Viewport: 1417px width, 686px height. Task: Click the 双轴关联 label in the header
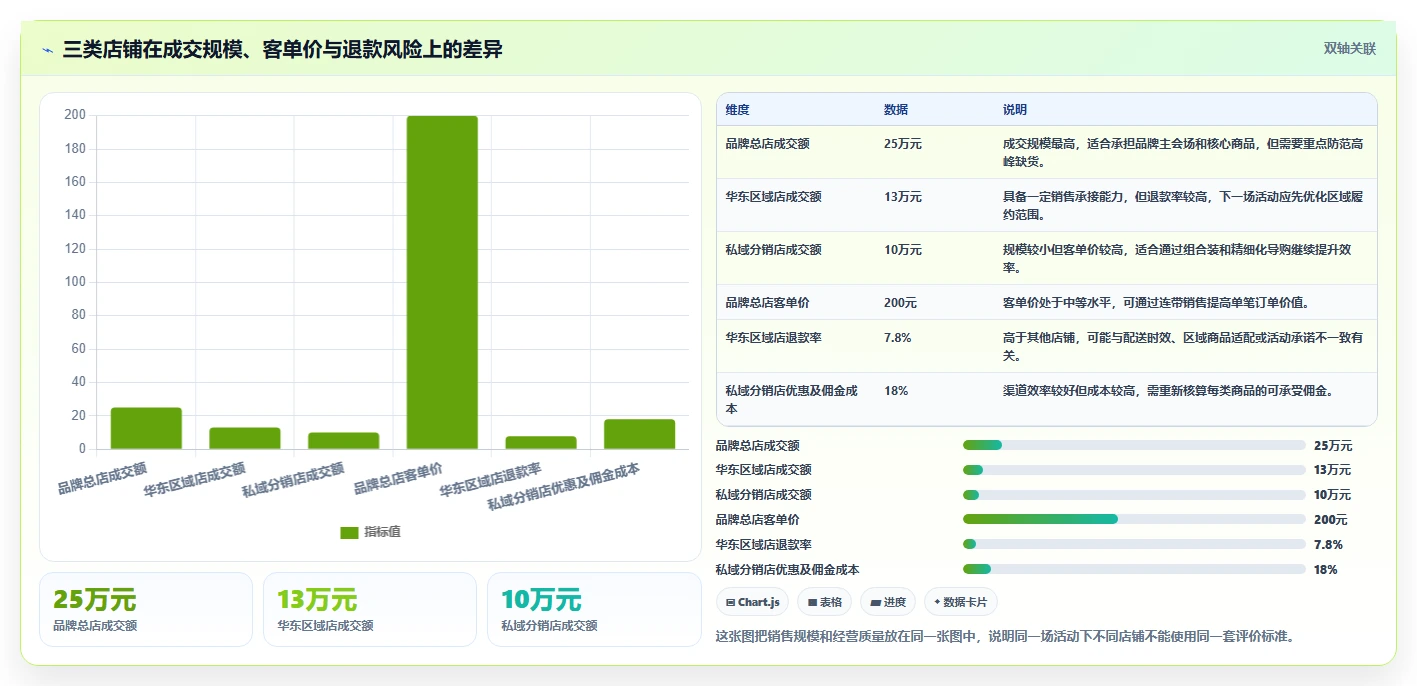(1350, 48)
